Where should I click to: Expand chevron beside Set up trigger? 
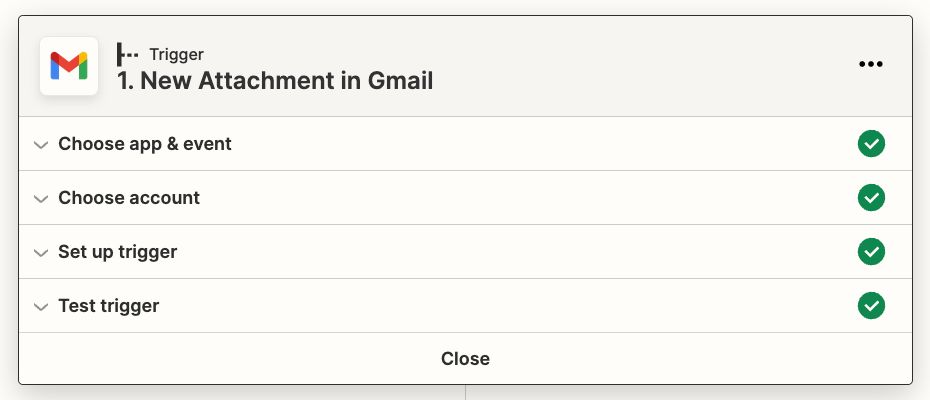tap(41, 253)
